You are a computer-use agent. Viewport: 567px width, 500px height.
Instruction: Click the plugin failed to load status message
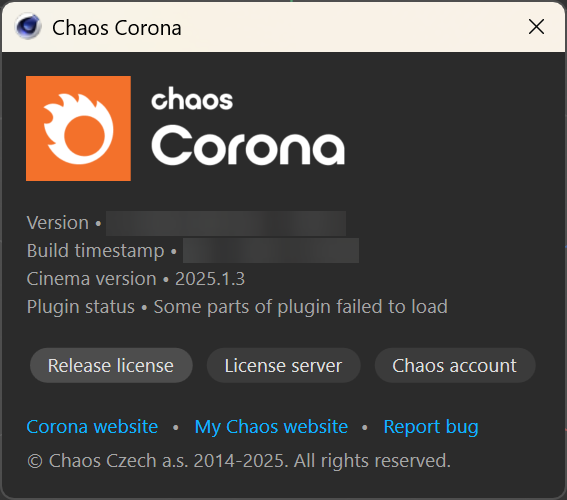pos(300,307)
